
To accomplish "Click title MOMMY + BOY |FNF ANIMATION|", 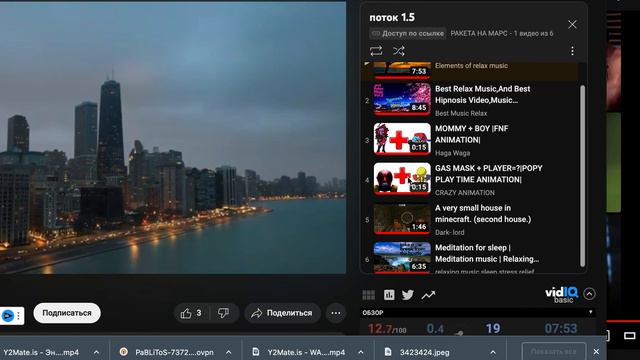I will tap(471, 134).
